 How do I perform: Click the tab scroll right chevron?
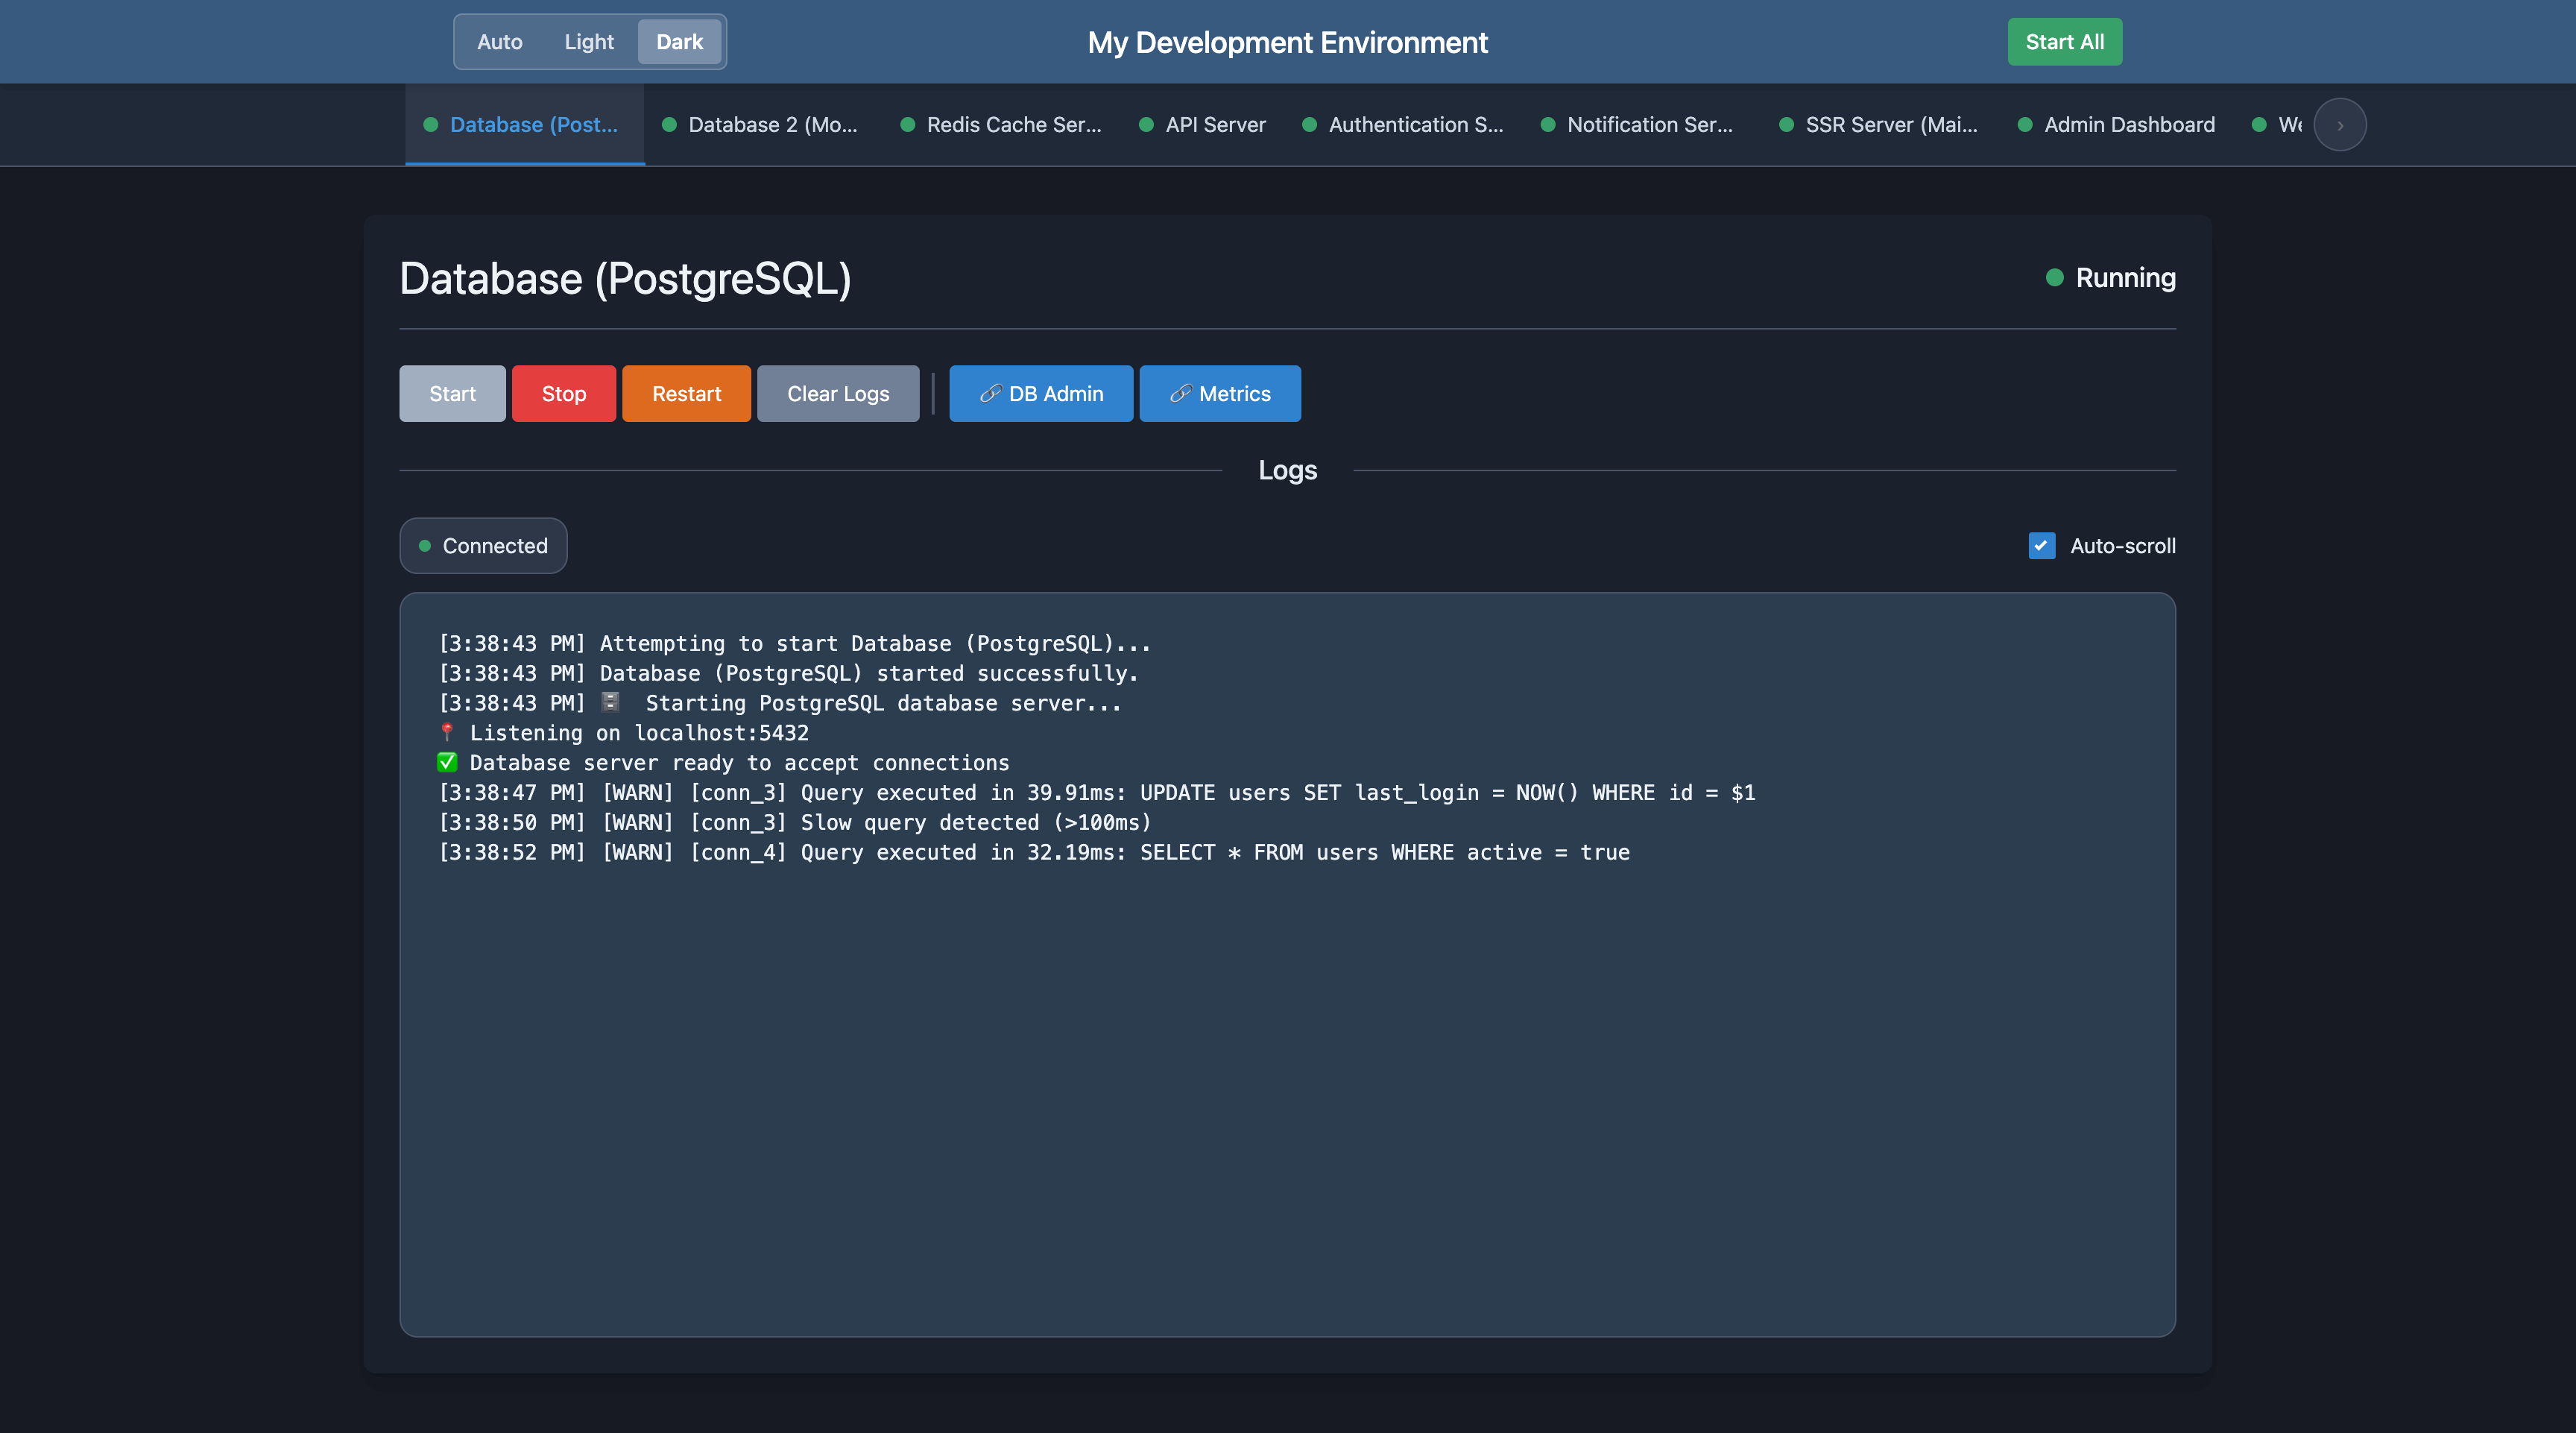point(2340,125)
